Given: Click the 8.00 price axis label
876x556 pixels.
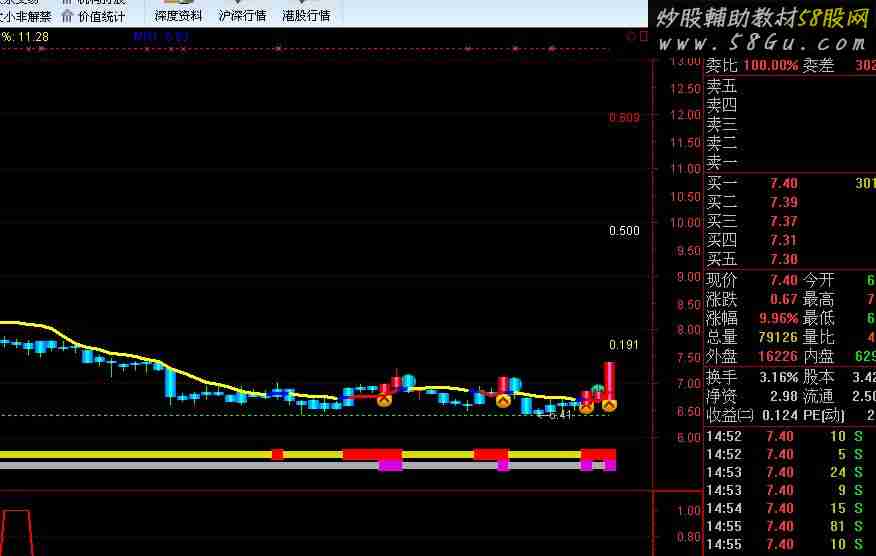Looking at the screenshot, I should coord(688,330).
